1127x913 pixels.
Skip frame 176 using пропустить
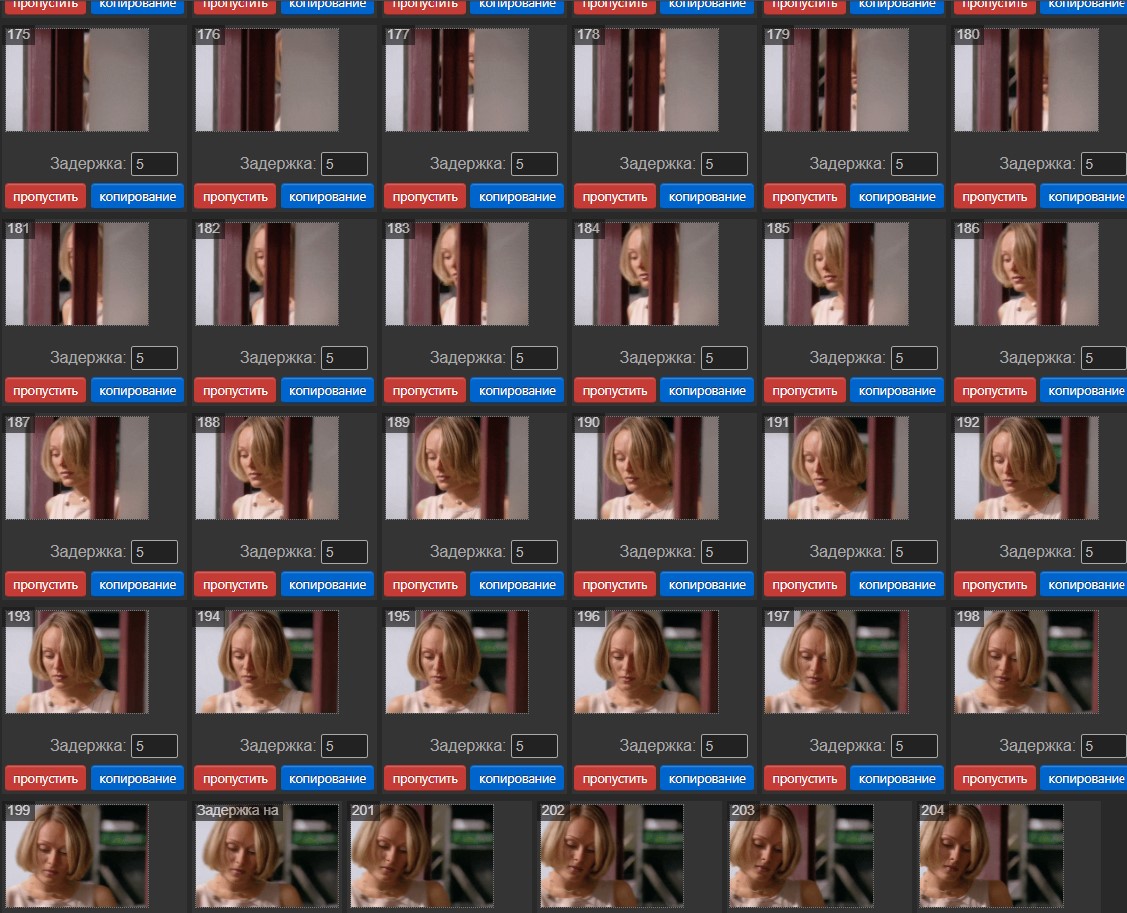click(235, 196)
